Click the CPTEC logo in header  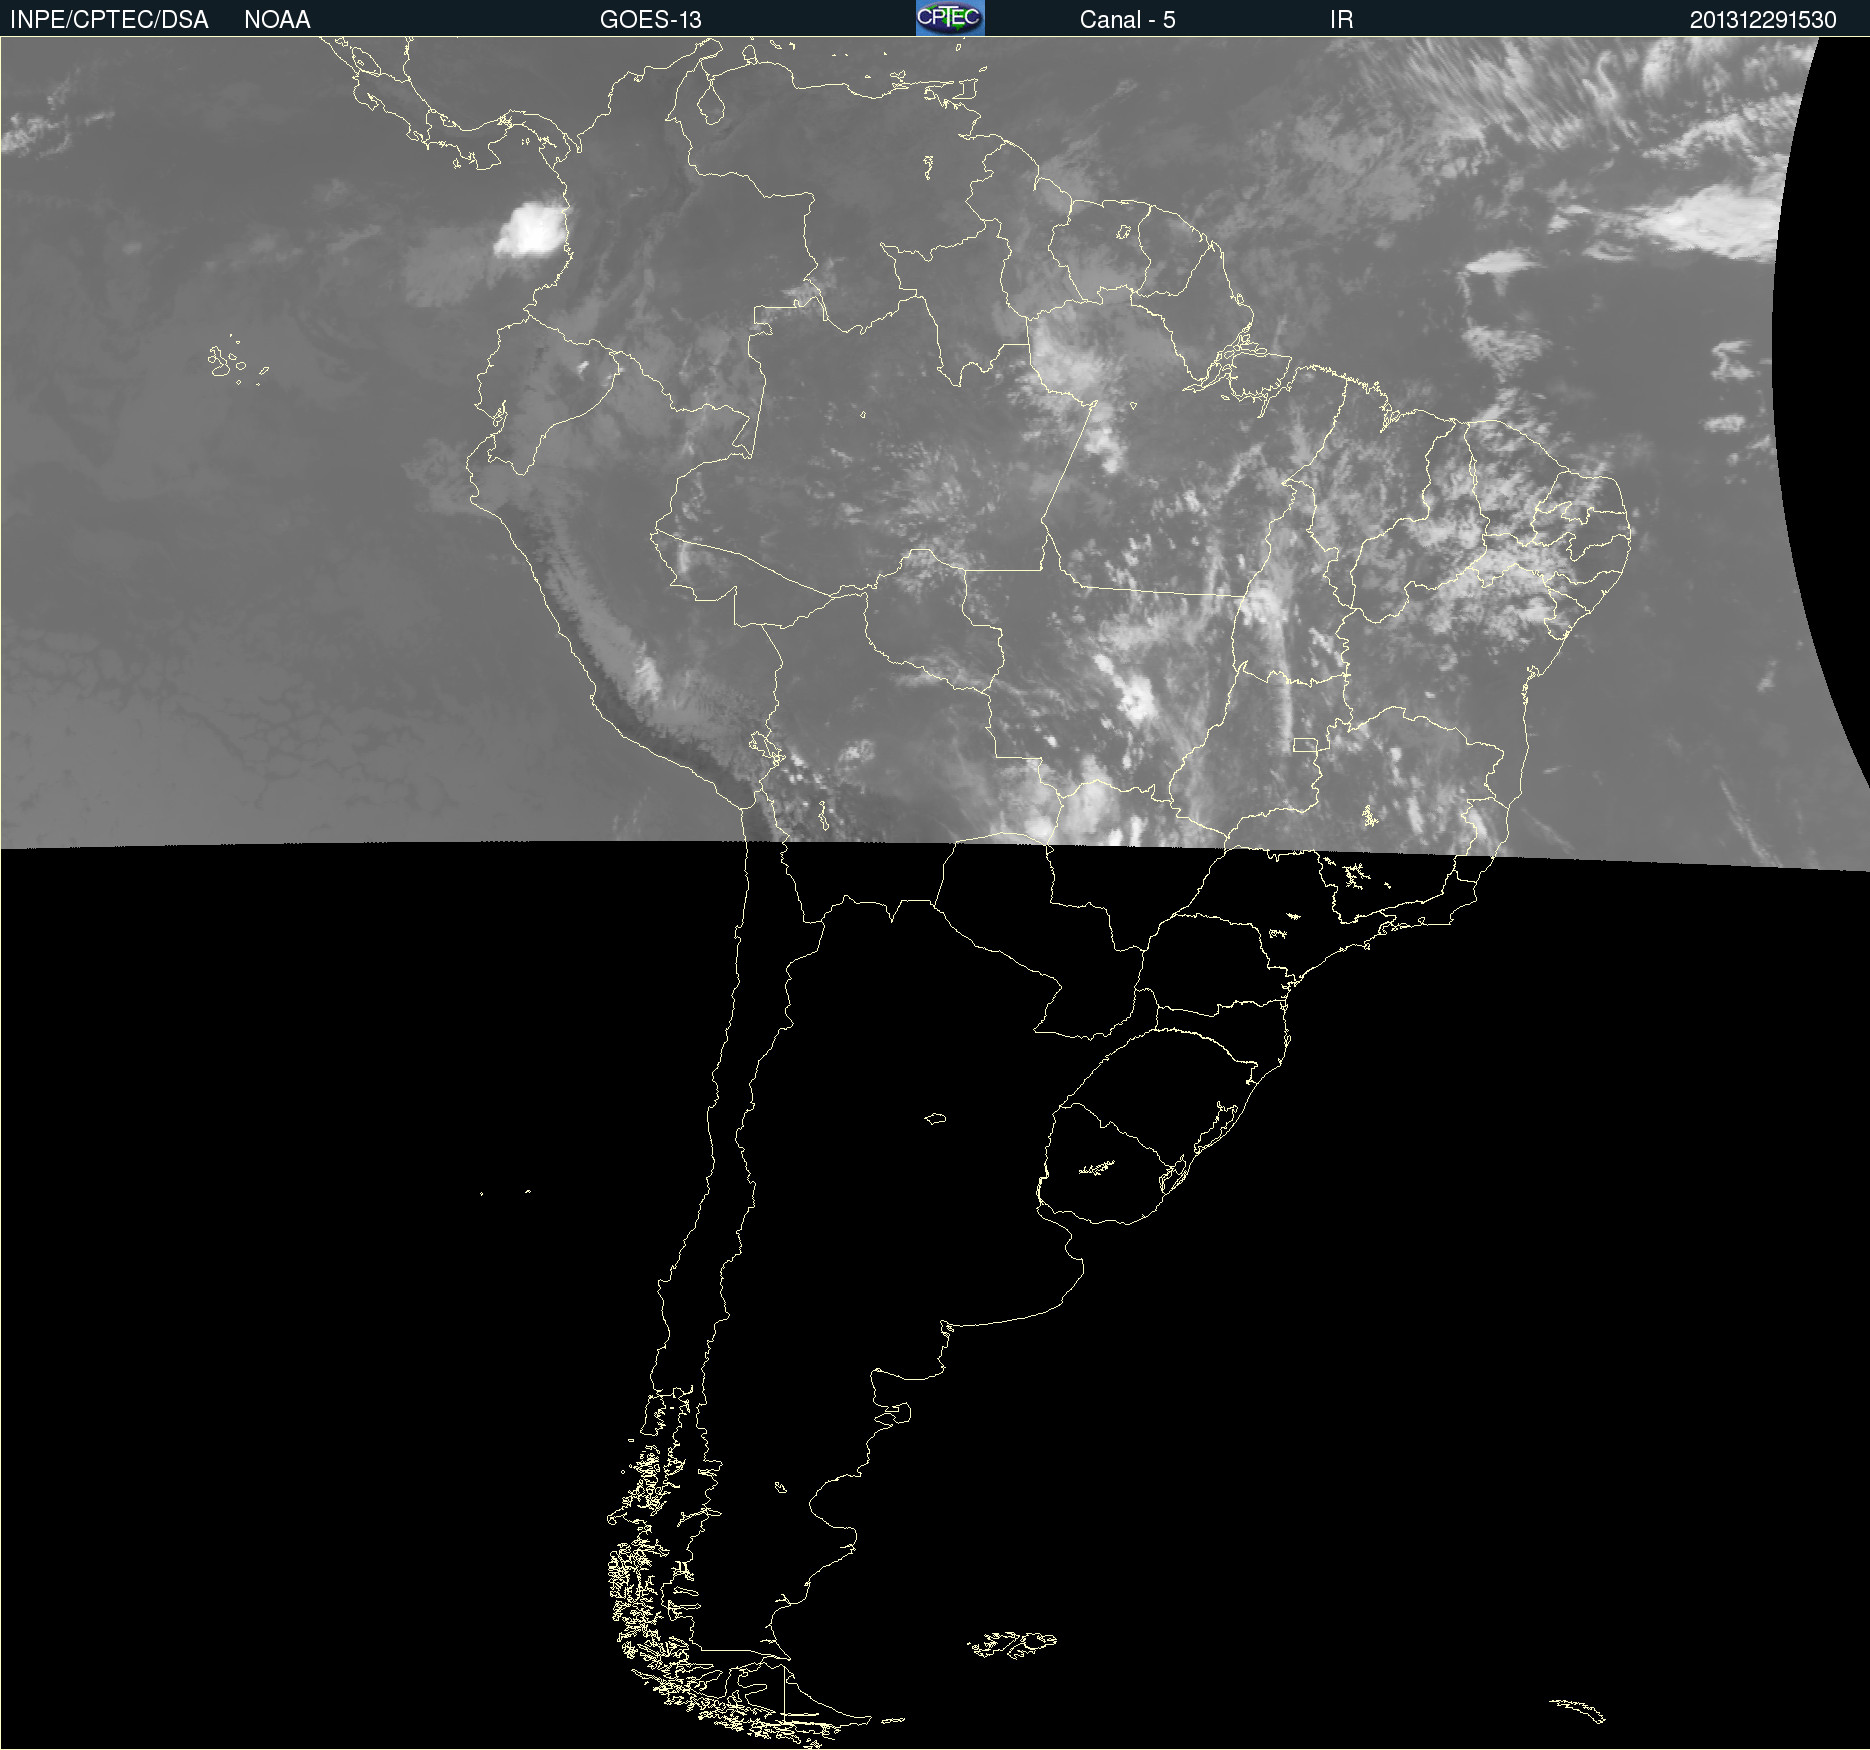(x=950, y=18)
